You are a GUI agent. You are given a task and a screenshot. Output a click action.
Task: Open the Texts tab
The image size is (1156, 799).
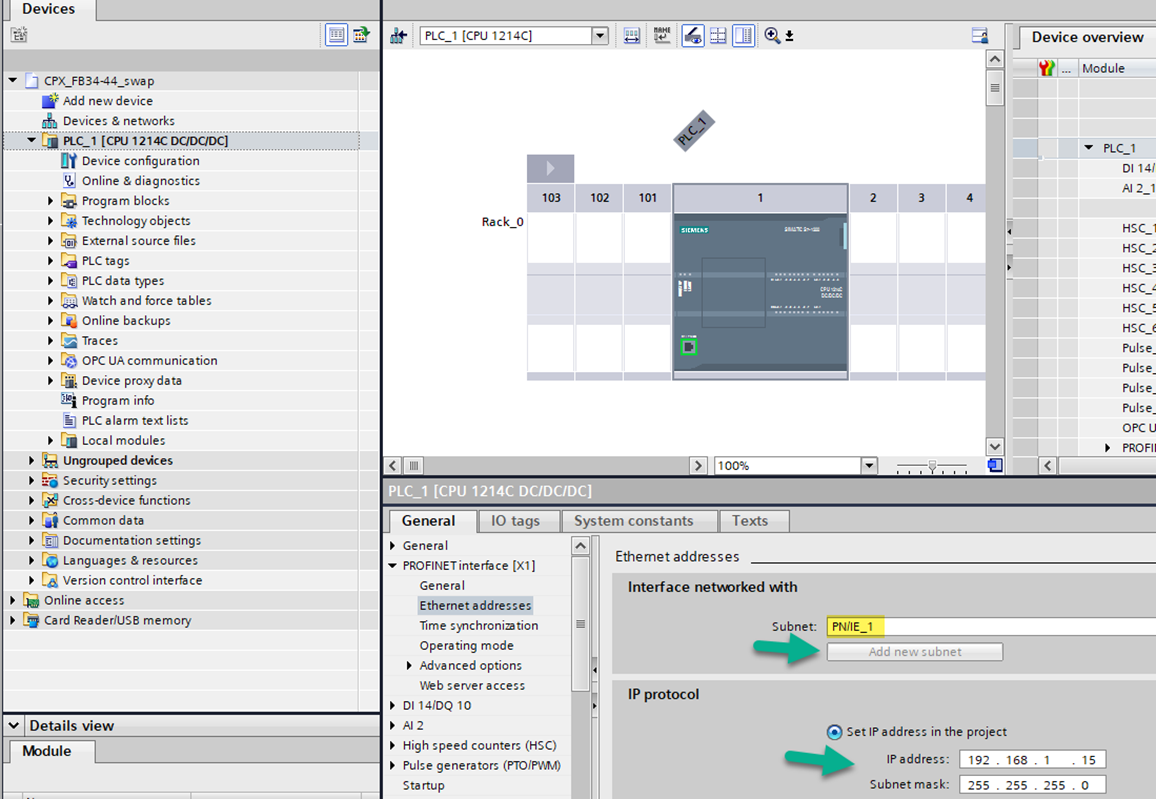click(x=750, y=520)
